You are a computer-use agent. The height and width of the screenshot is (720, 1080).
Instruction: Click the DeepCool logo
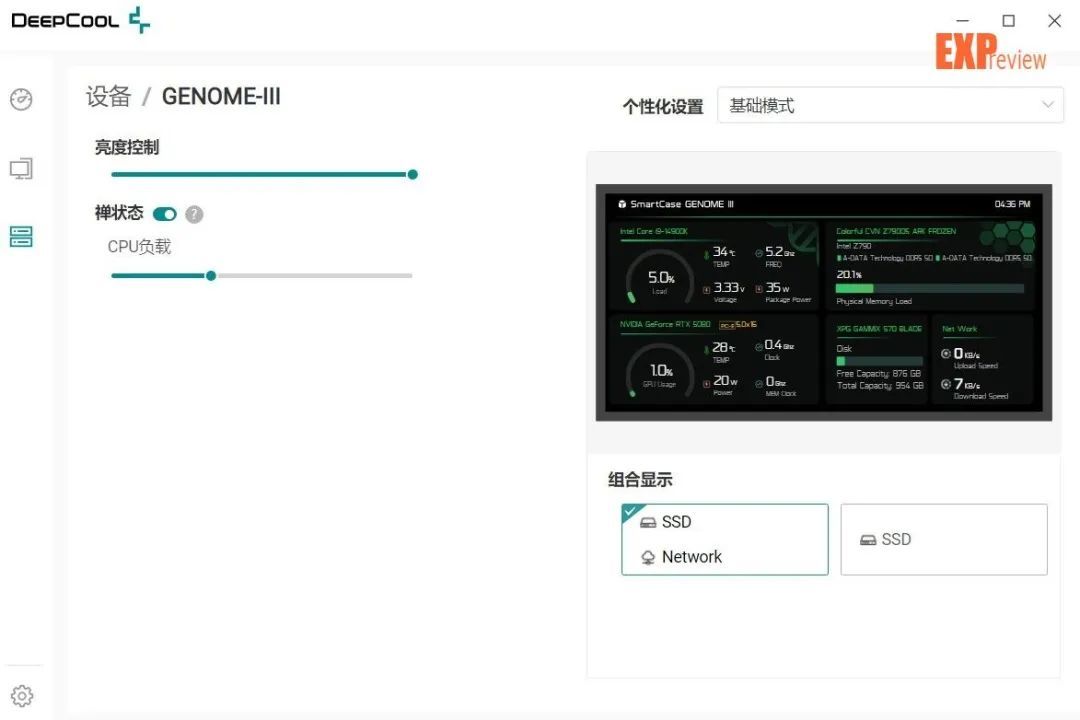(81, 20)
